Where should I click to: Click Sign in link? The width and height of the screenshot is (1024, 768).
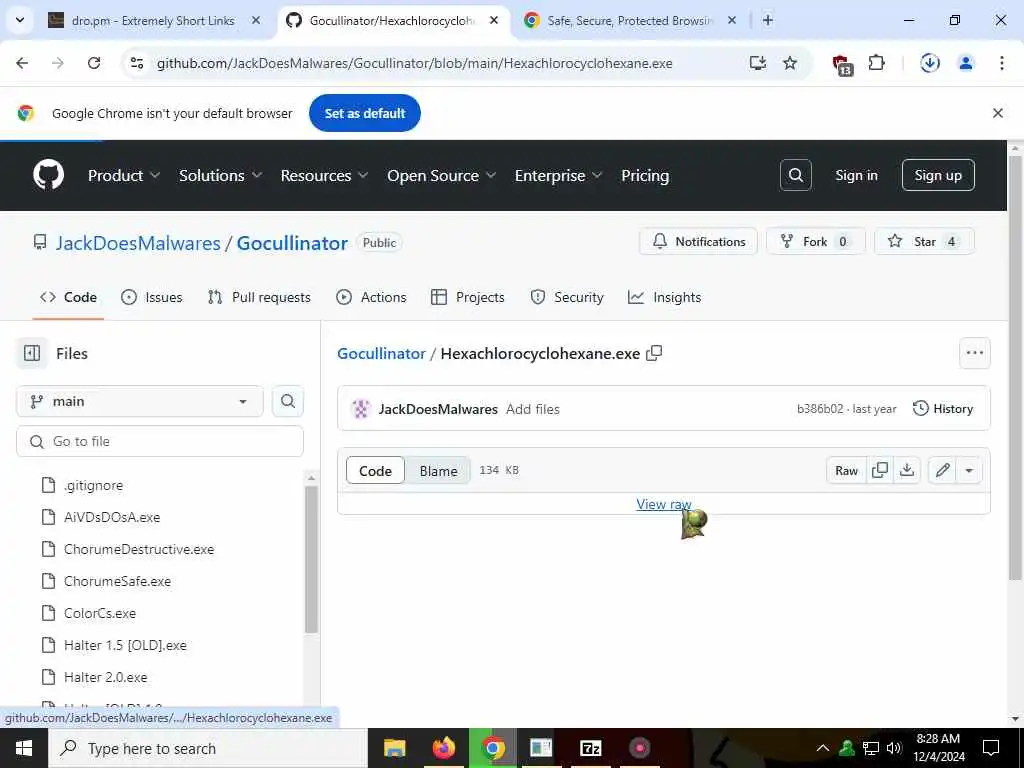tap(856, 175)
